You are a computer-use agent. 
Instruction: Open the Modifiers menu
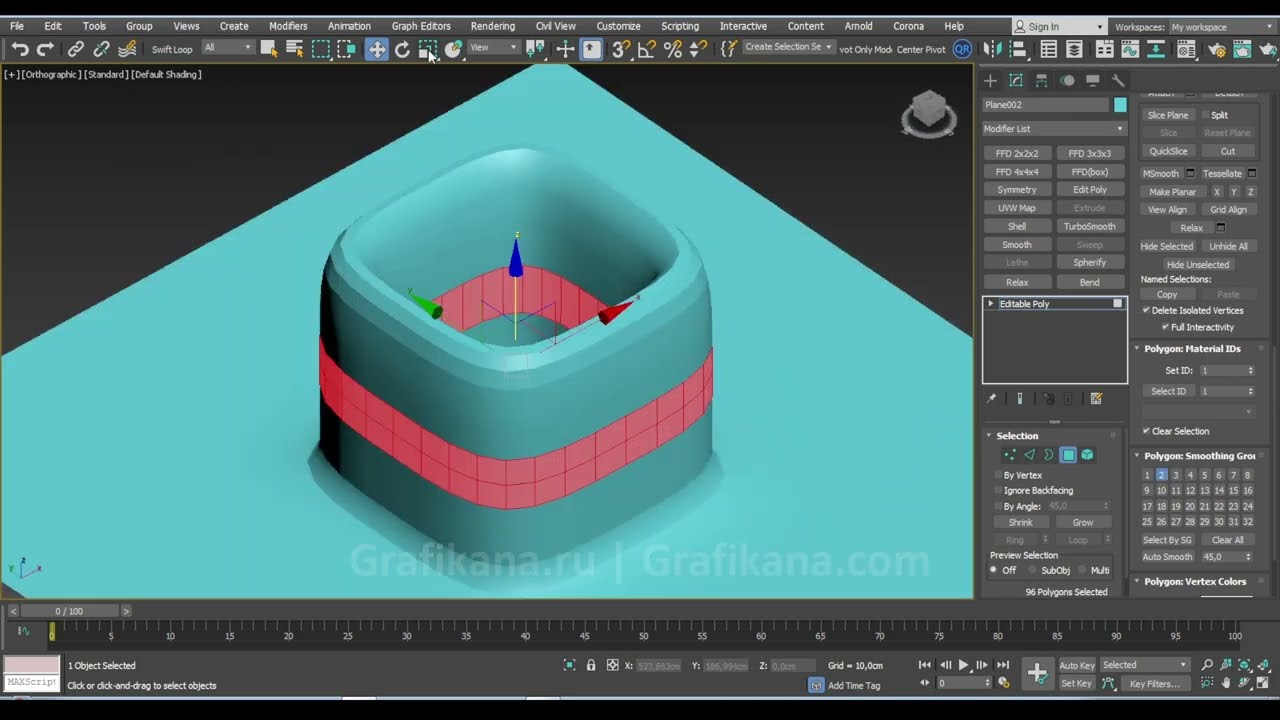point(288,26)
